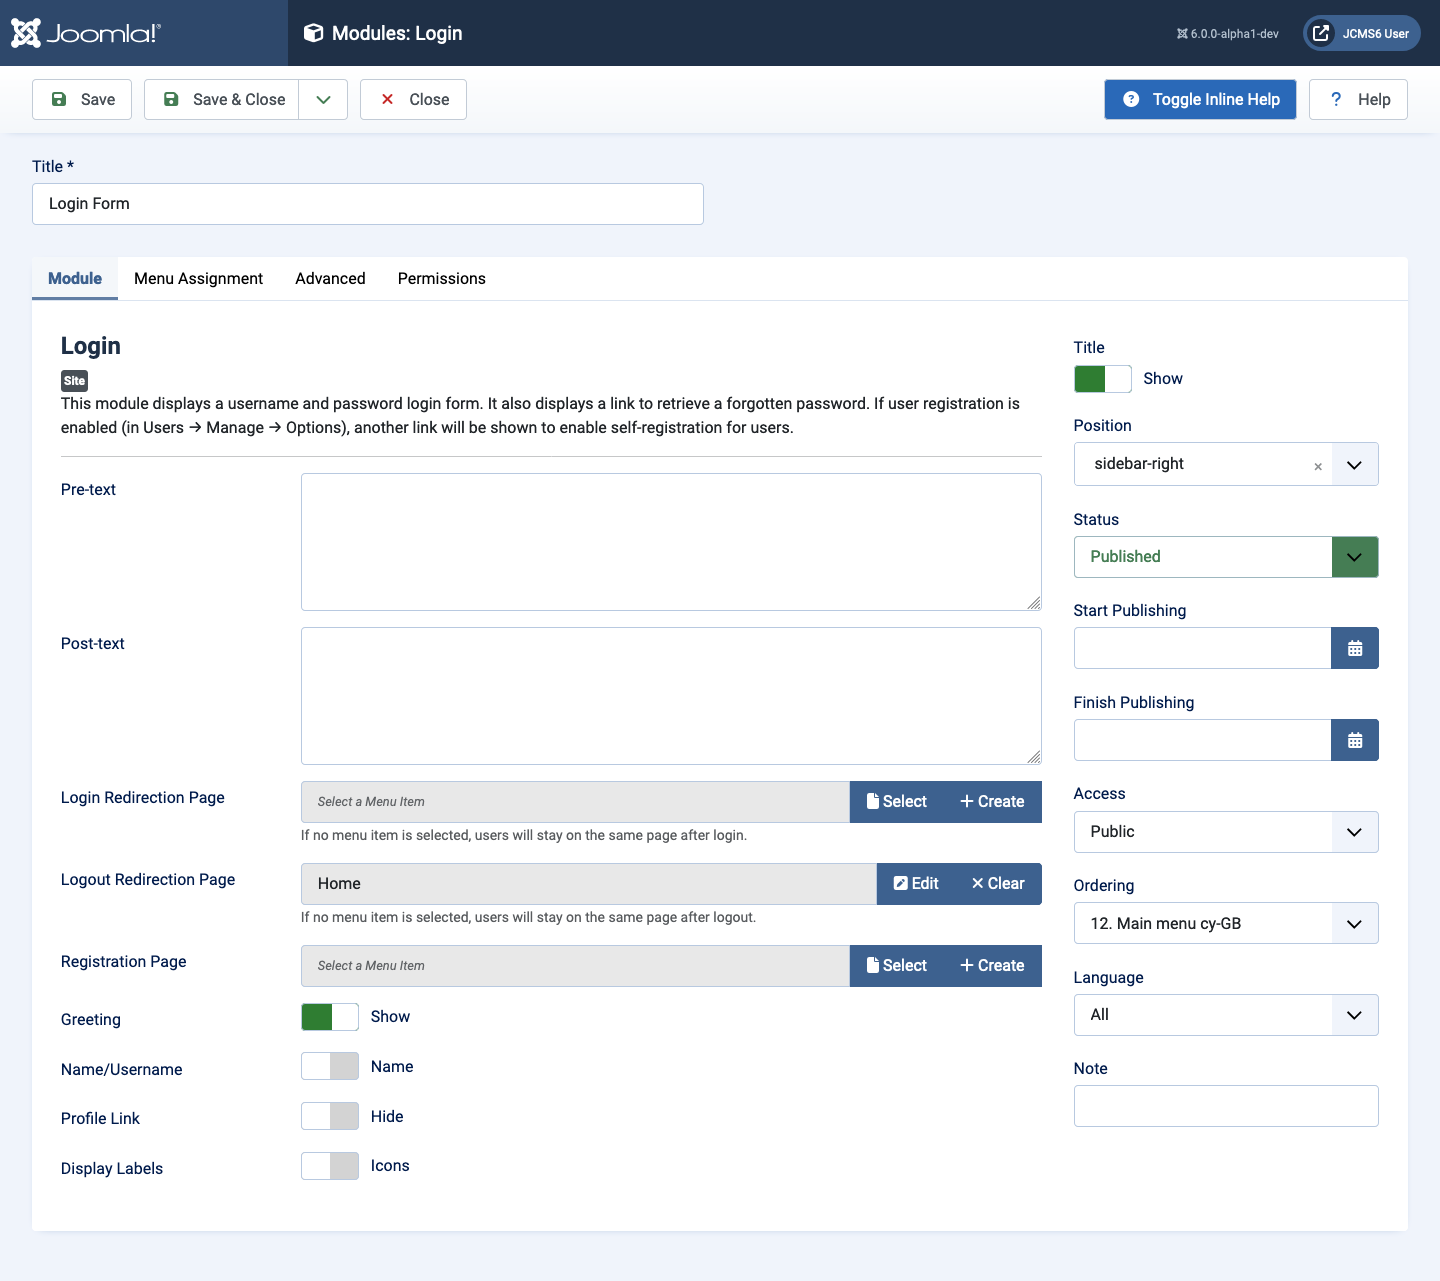Click the Note input field

(1226, 1106)
